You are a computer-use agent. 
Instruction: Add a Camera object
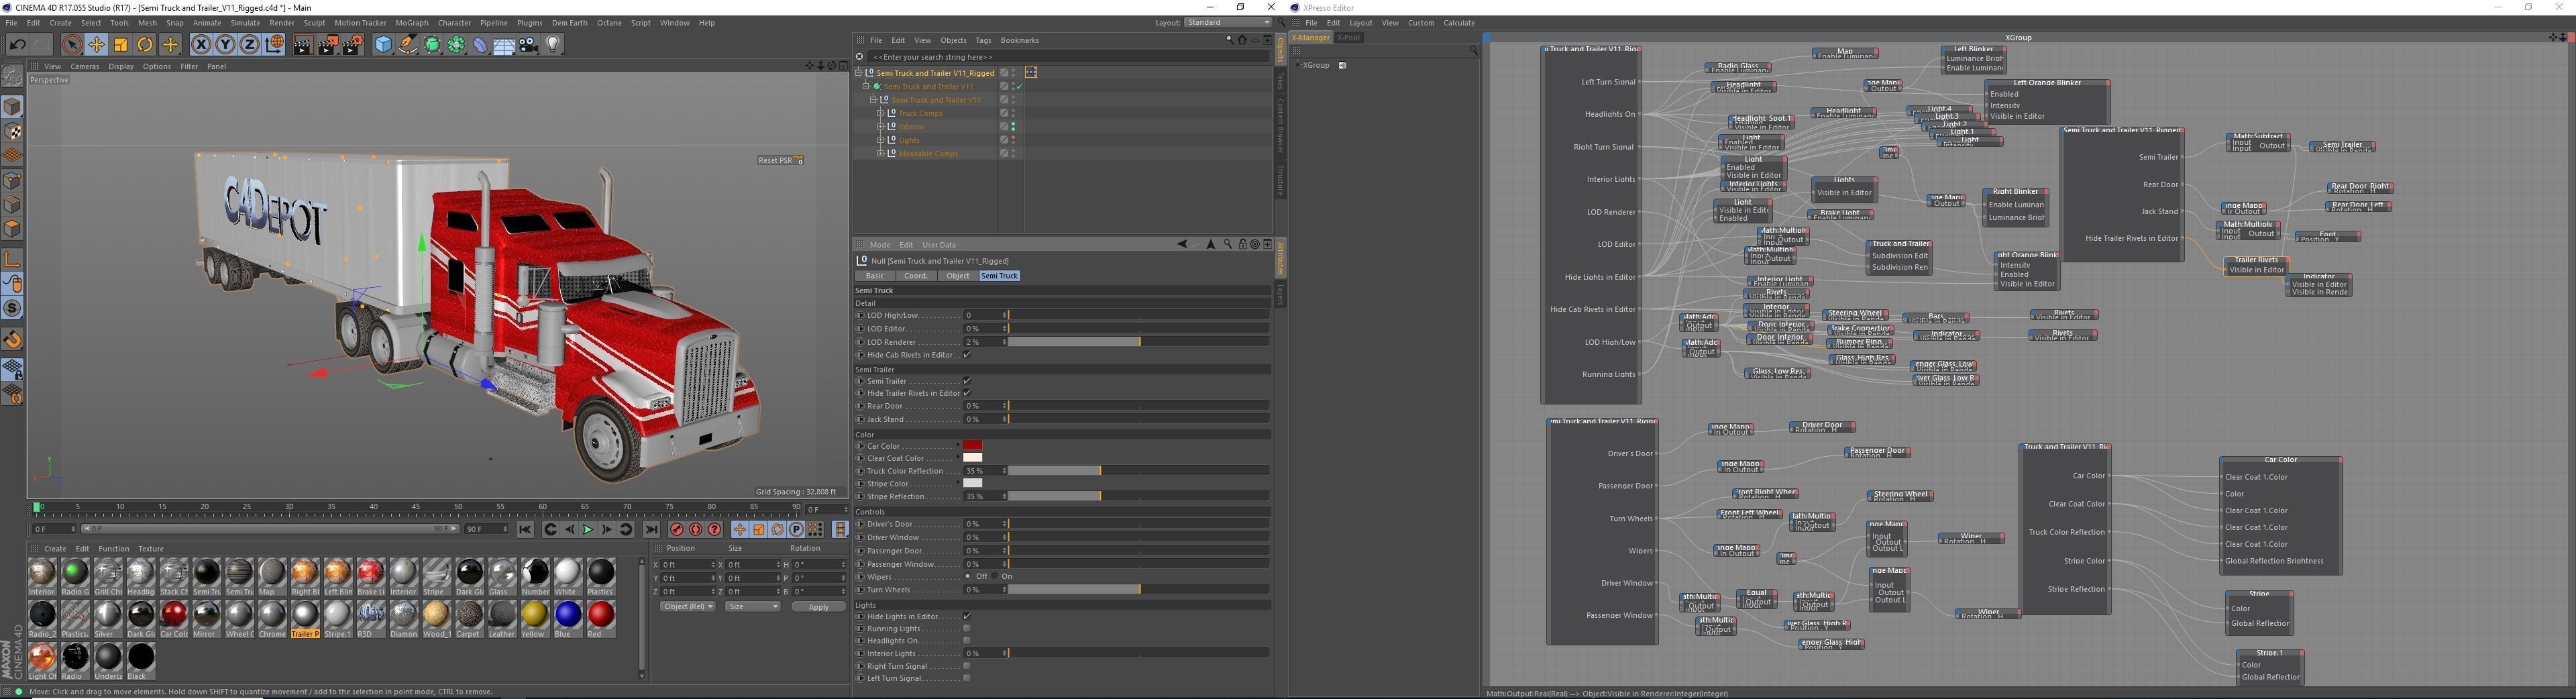tap(529, 45)
